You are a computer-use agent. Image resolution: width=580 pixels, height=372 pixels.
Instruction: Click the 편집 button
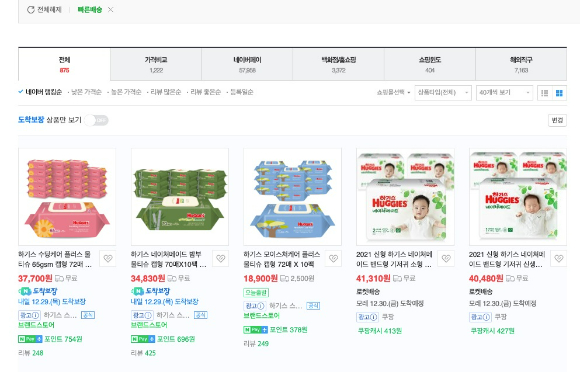[x=557, y=120]
